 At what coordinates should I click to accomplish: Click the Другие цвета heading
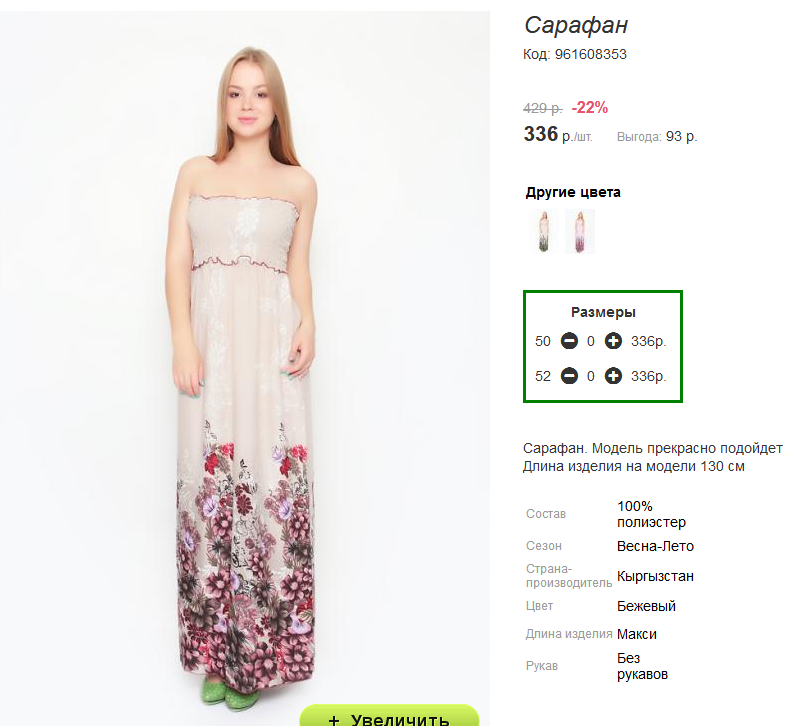click(573, 192)
